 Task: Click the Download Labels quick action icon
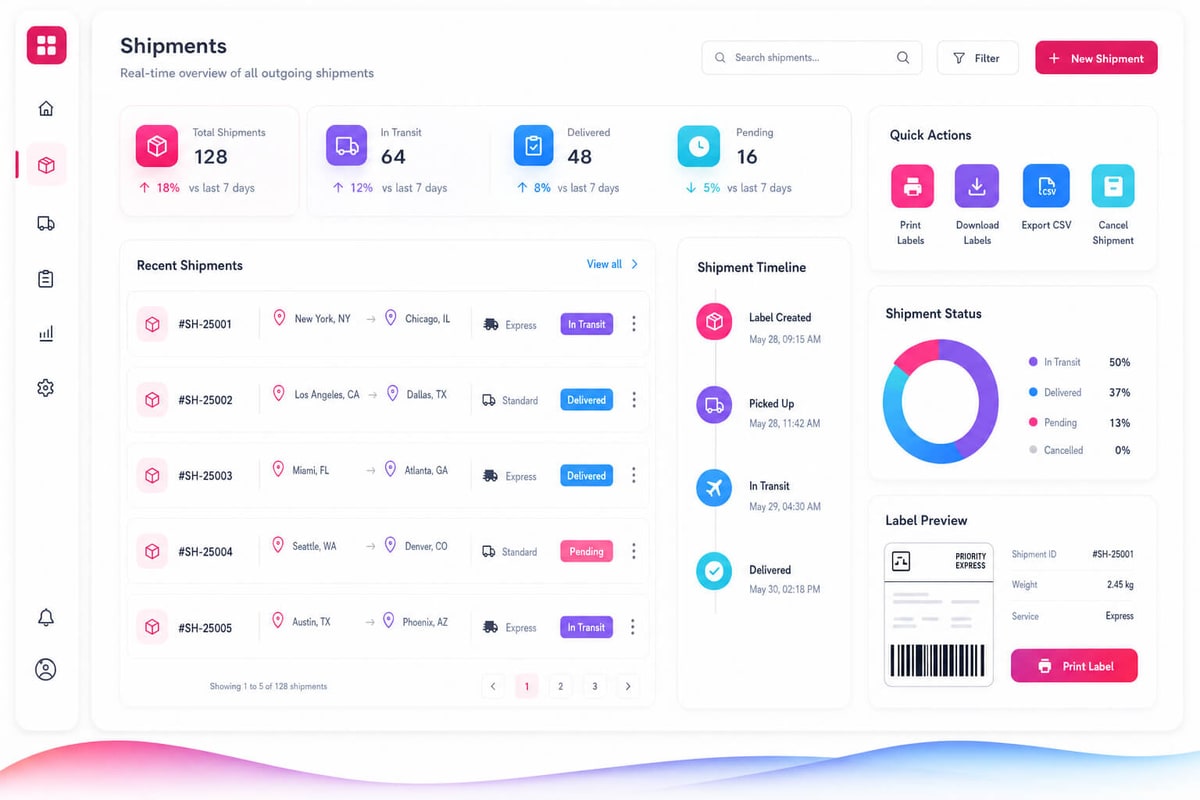[977, 186]
